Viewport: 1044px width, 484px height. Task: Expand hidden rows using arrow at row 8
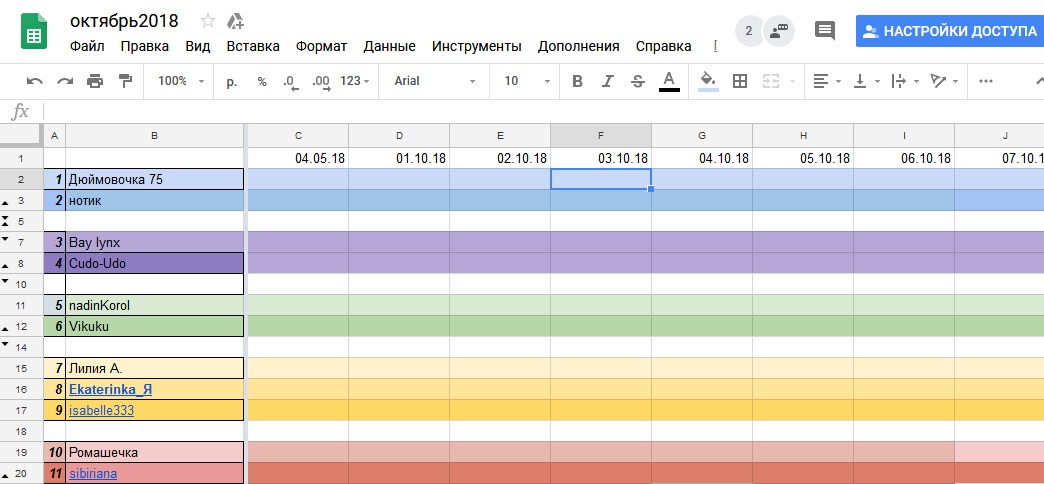[x=6, y=265]
